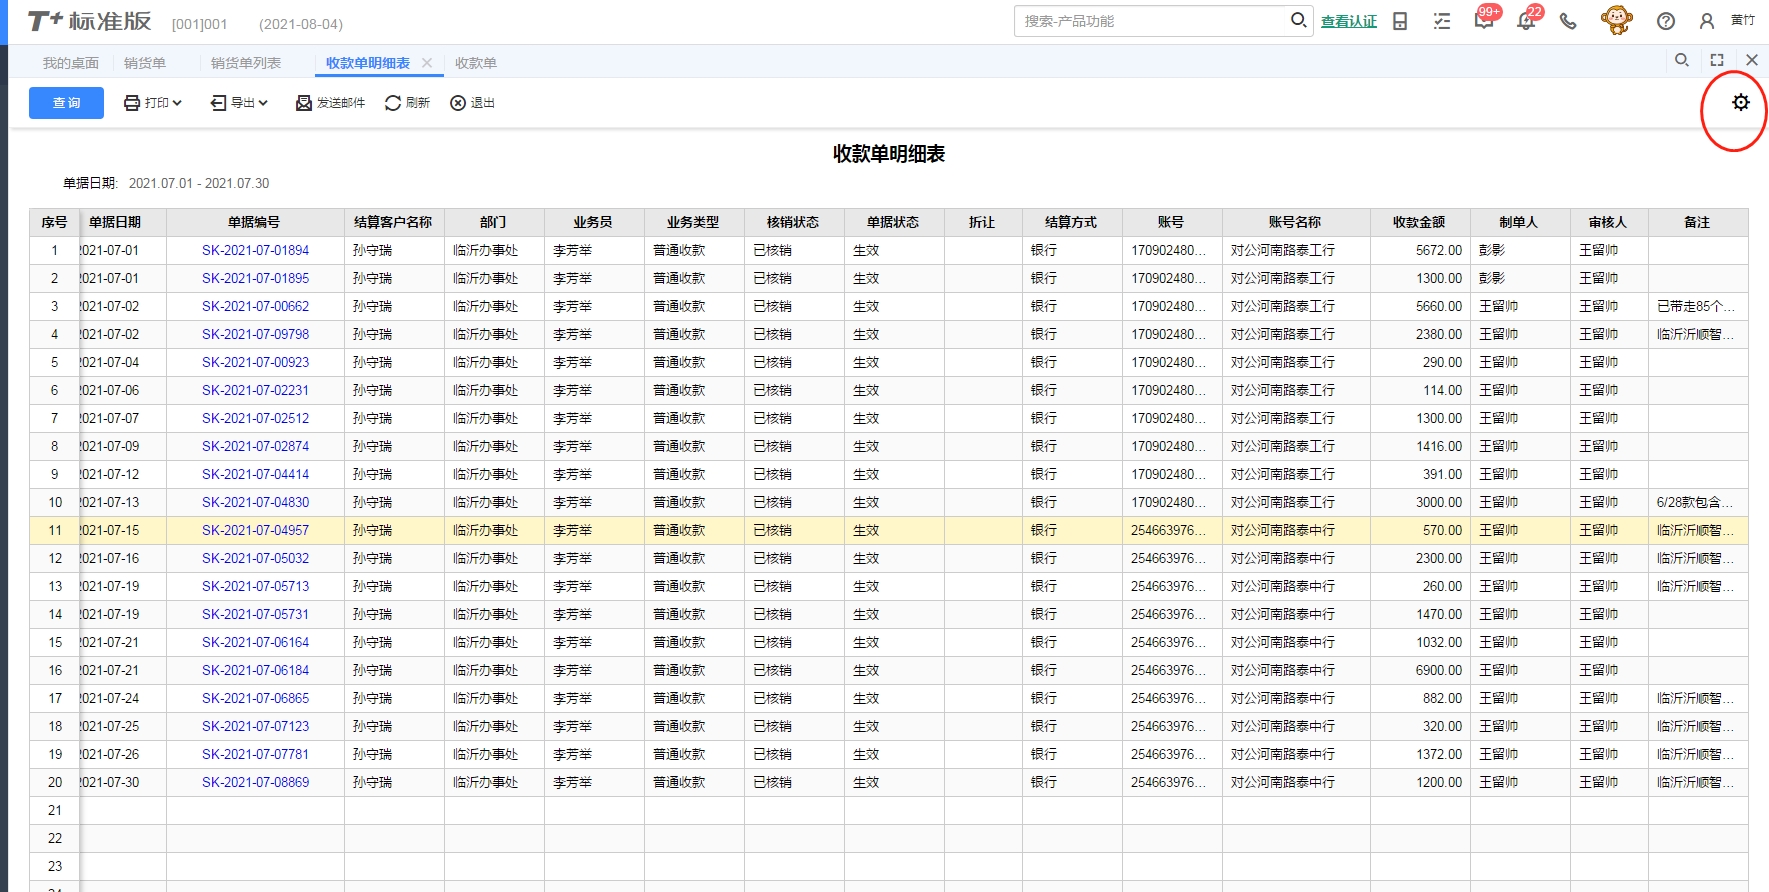Viewport: 1769px width, 892px height.
Task: Select the 收款单明细表 tab
Action: point(368,63)
